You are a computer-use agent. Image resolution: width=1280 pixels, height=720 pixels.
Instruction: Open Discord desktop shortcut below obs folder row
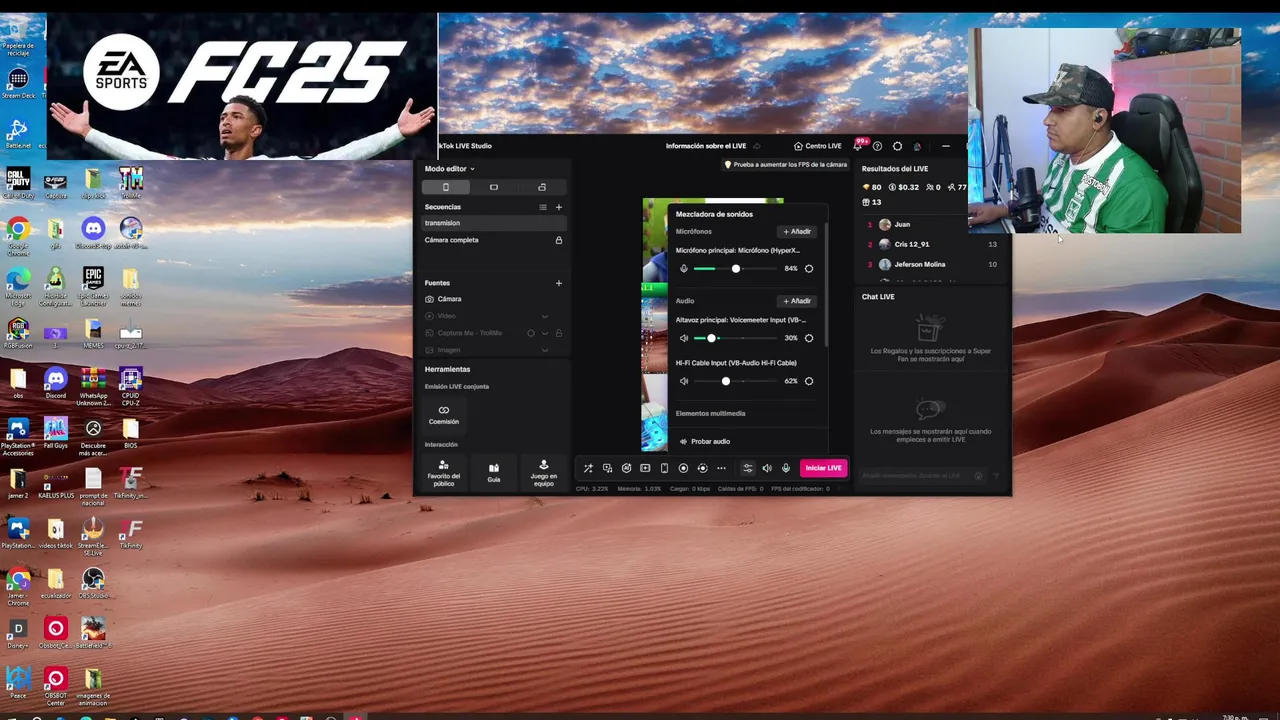coord(56,383)
